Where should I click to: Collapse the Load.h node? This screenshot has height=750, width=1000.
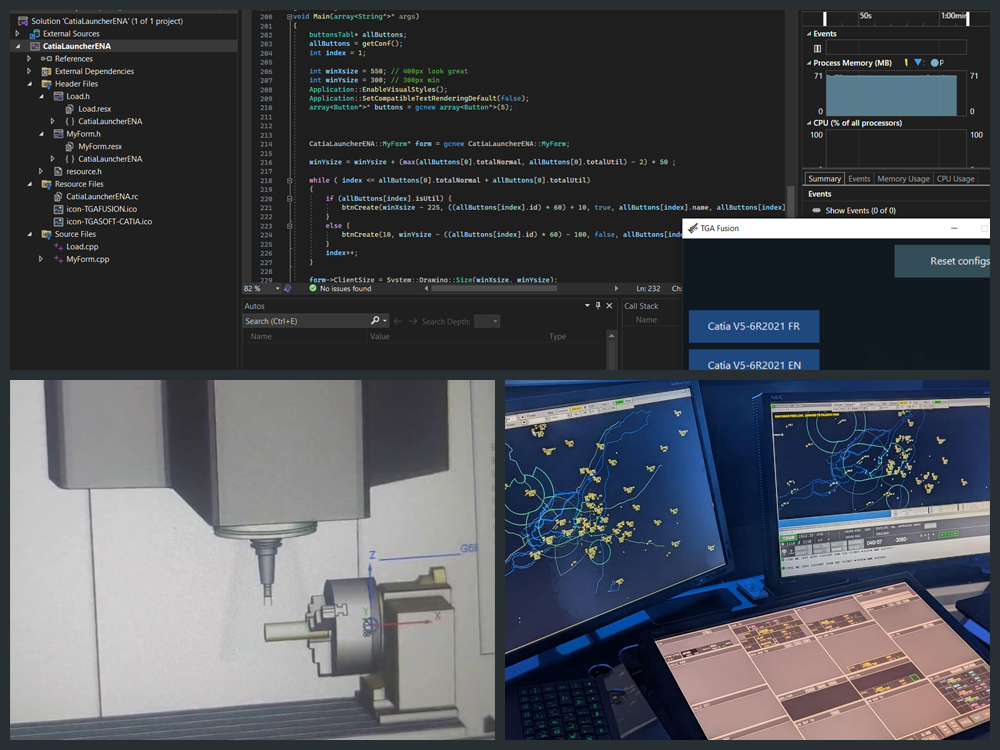click(x=41, y=96)
